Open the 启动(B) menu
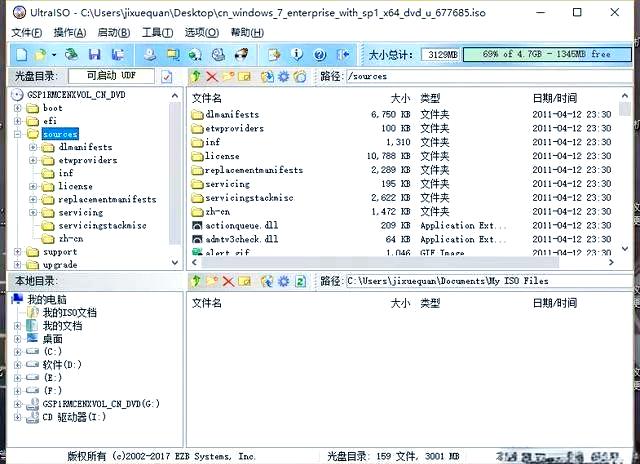The height and width of the screenshot is (464, 640). tap(114, 32)
